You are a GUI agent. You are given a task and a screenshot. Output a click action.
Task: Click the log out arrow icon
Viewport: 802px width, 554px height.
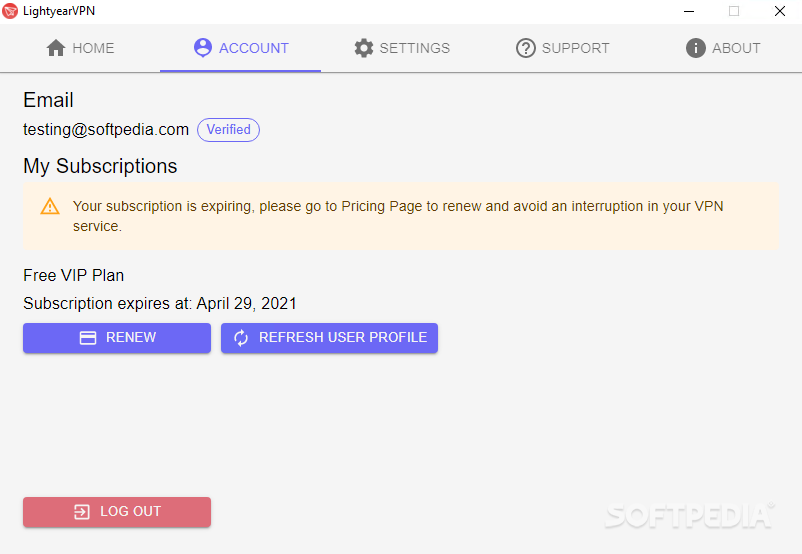coord(82,512)
